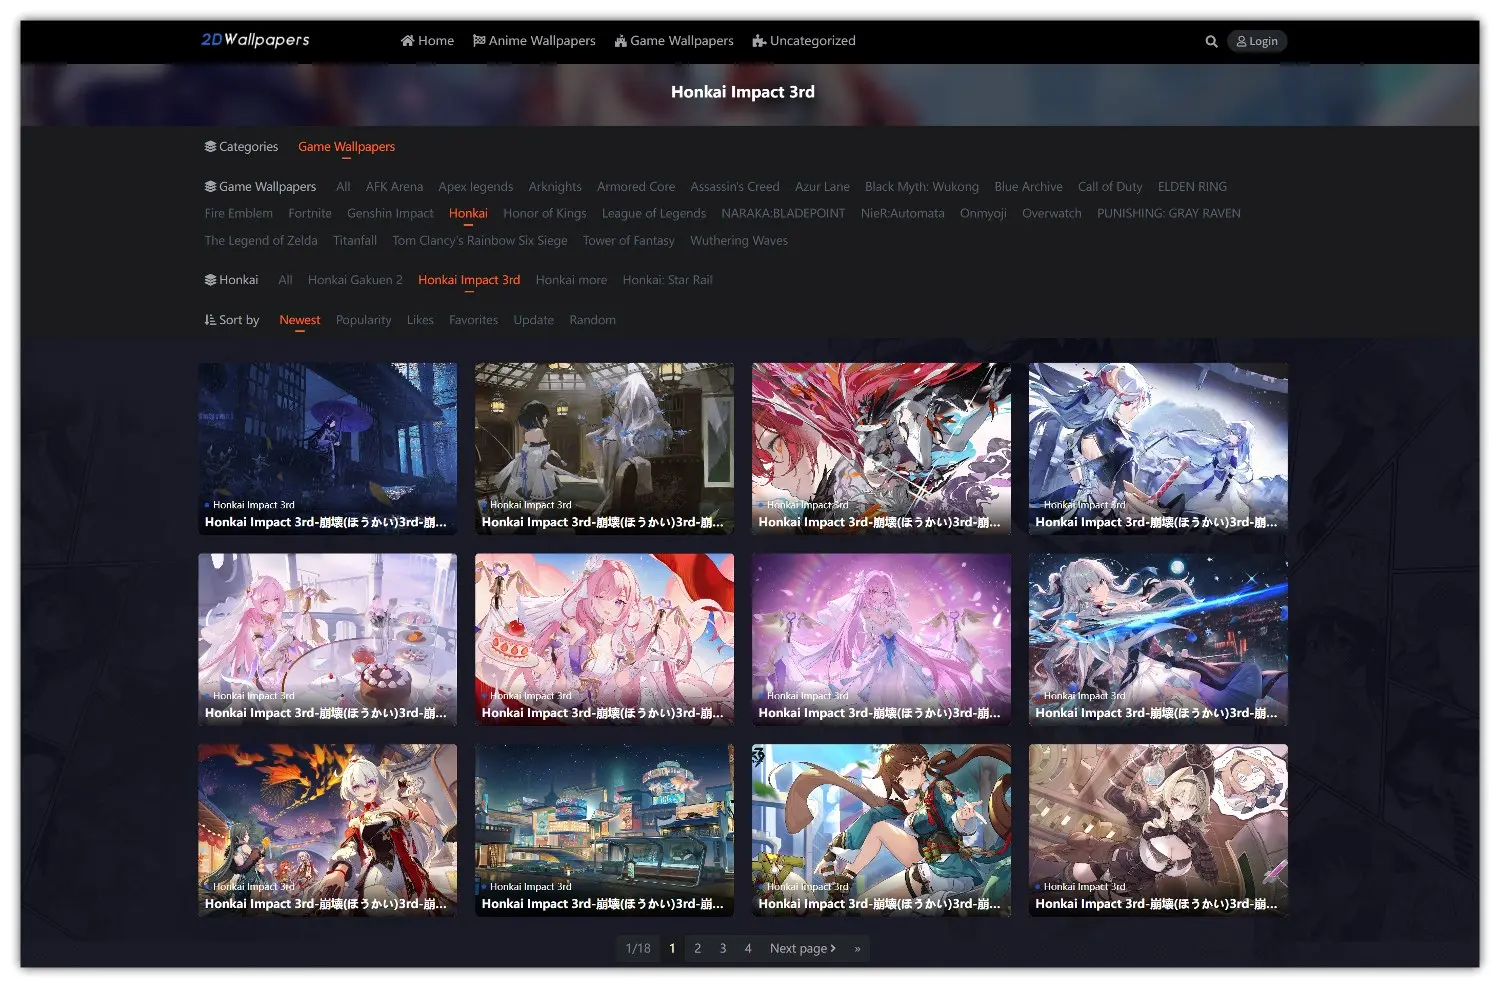Image resolution: width=1500 pixels, height=988 pixels.
Task: Jump to last page double arrow
Action: click(x=857, y=949)
